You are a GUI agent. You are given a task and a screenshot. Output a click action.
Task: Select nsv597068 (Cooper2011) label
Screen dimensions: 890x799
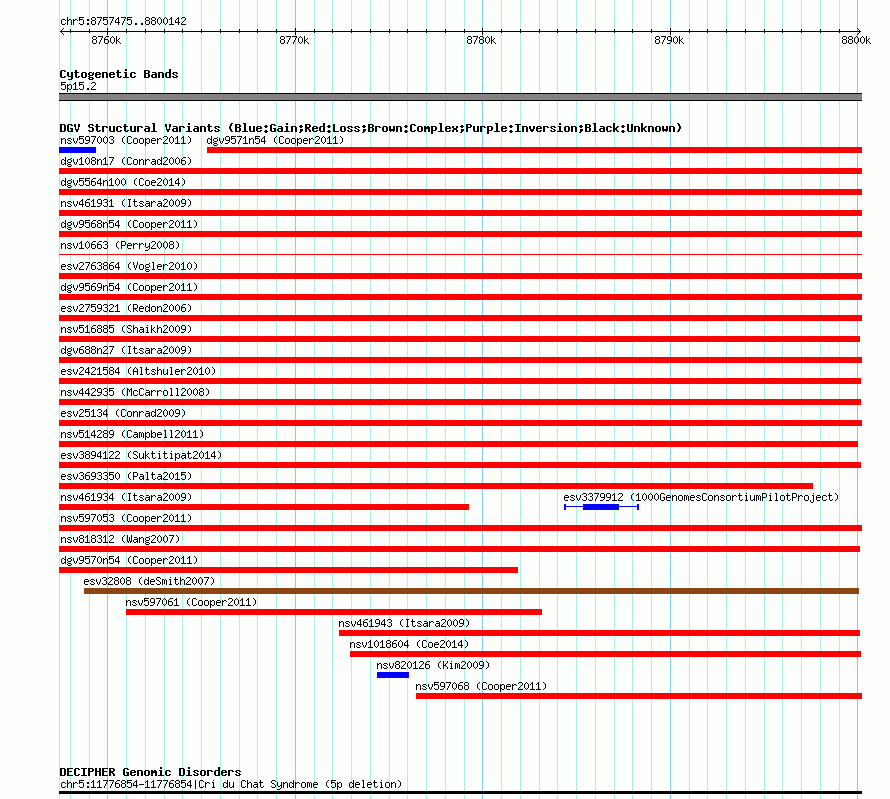click(481, 686)
